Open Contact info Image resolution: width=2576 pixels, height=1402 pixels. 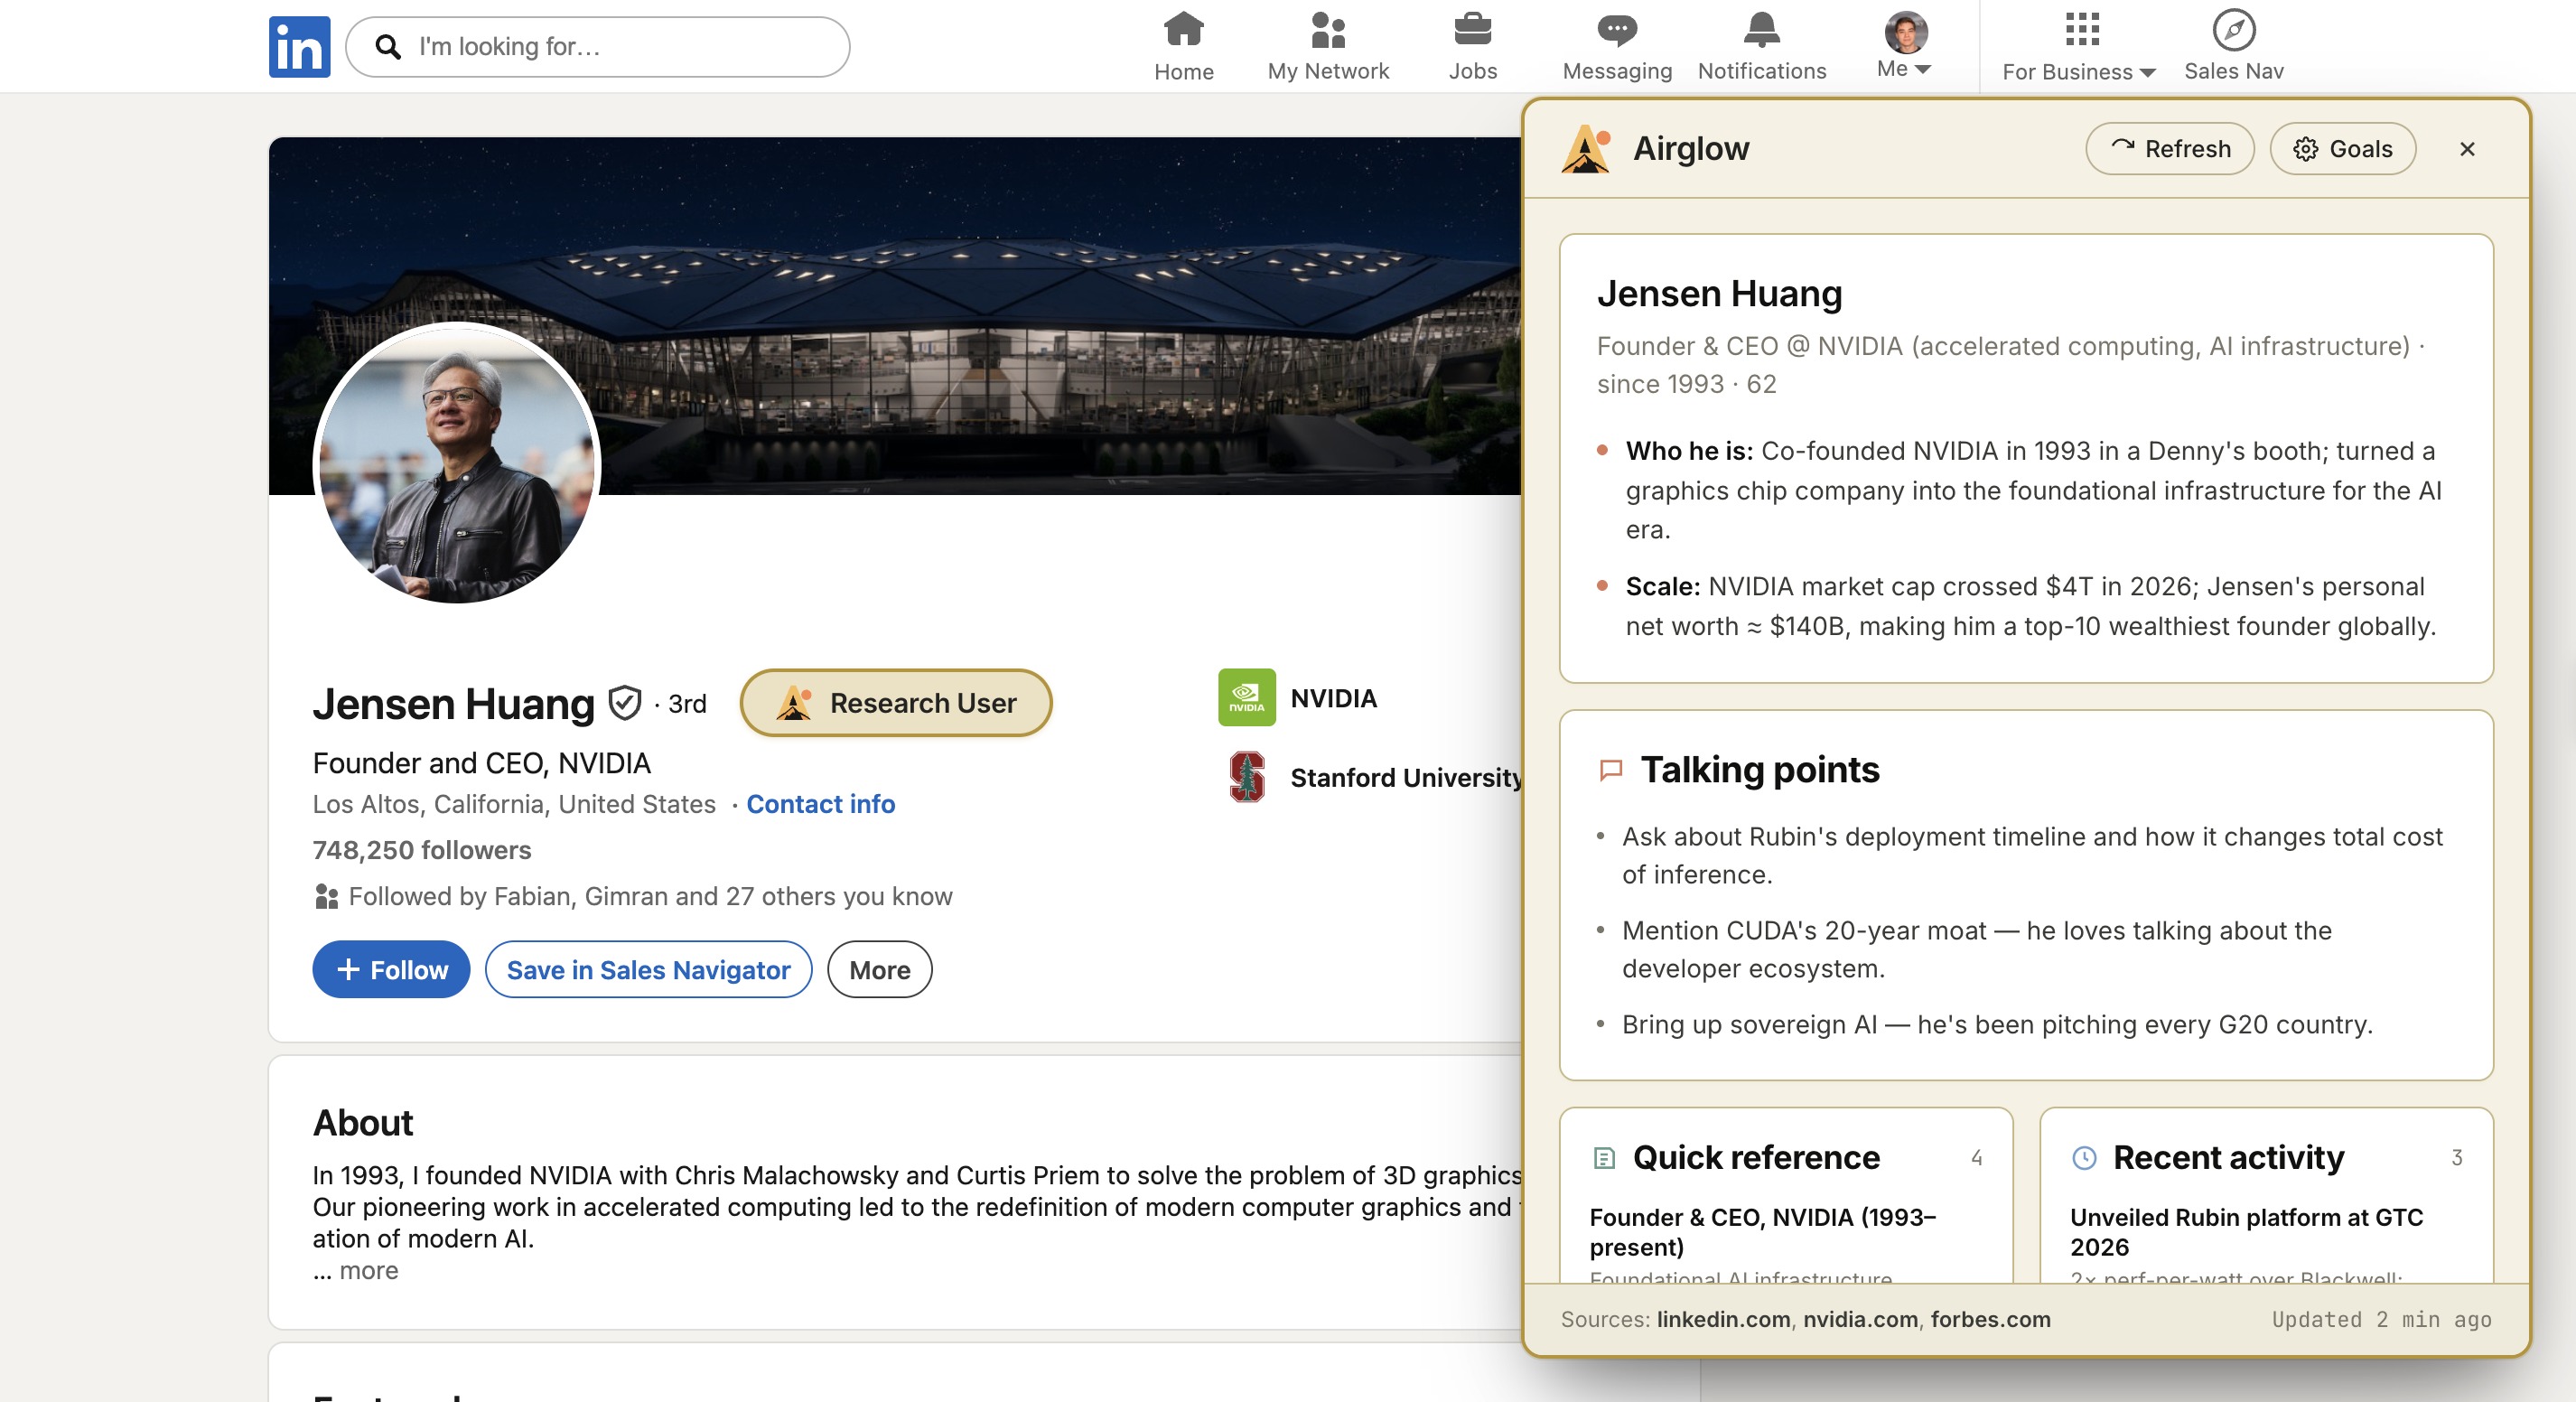tap(820, 804)
